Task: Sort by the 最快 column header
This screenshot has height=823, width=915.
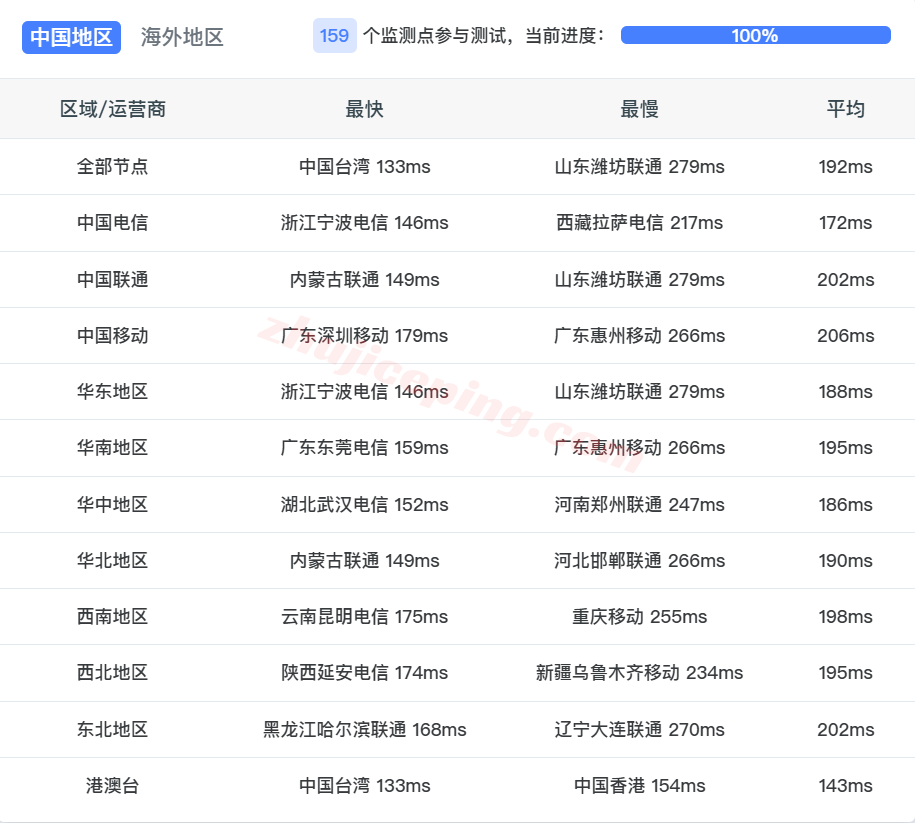Action: pos(366,109)
